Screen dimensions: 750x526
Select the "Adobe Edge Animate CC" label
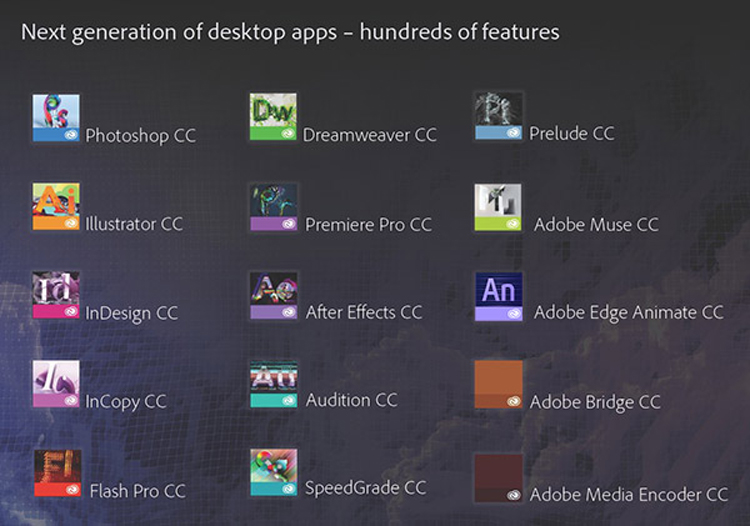click(629, 313)
